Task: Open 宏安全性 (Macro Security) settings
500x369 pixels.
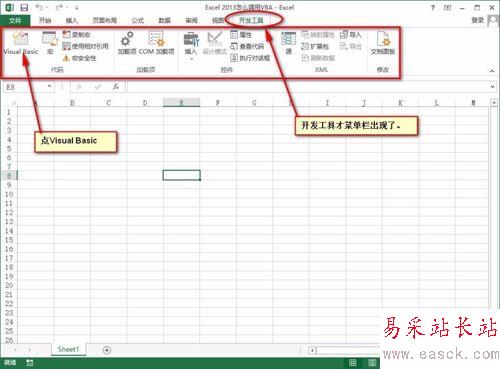Action: coord(79,58)
